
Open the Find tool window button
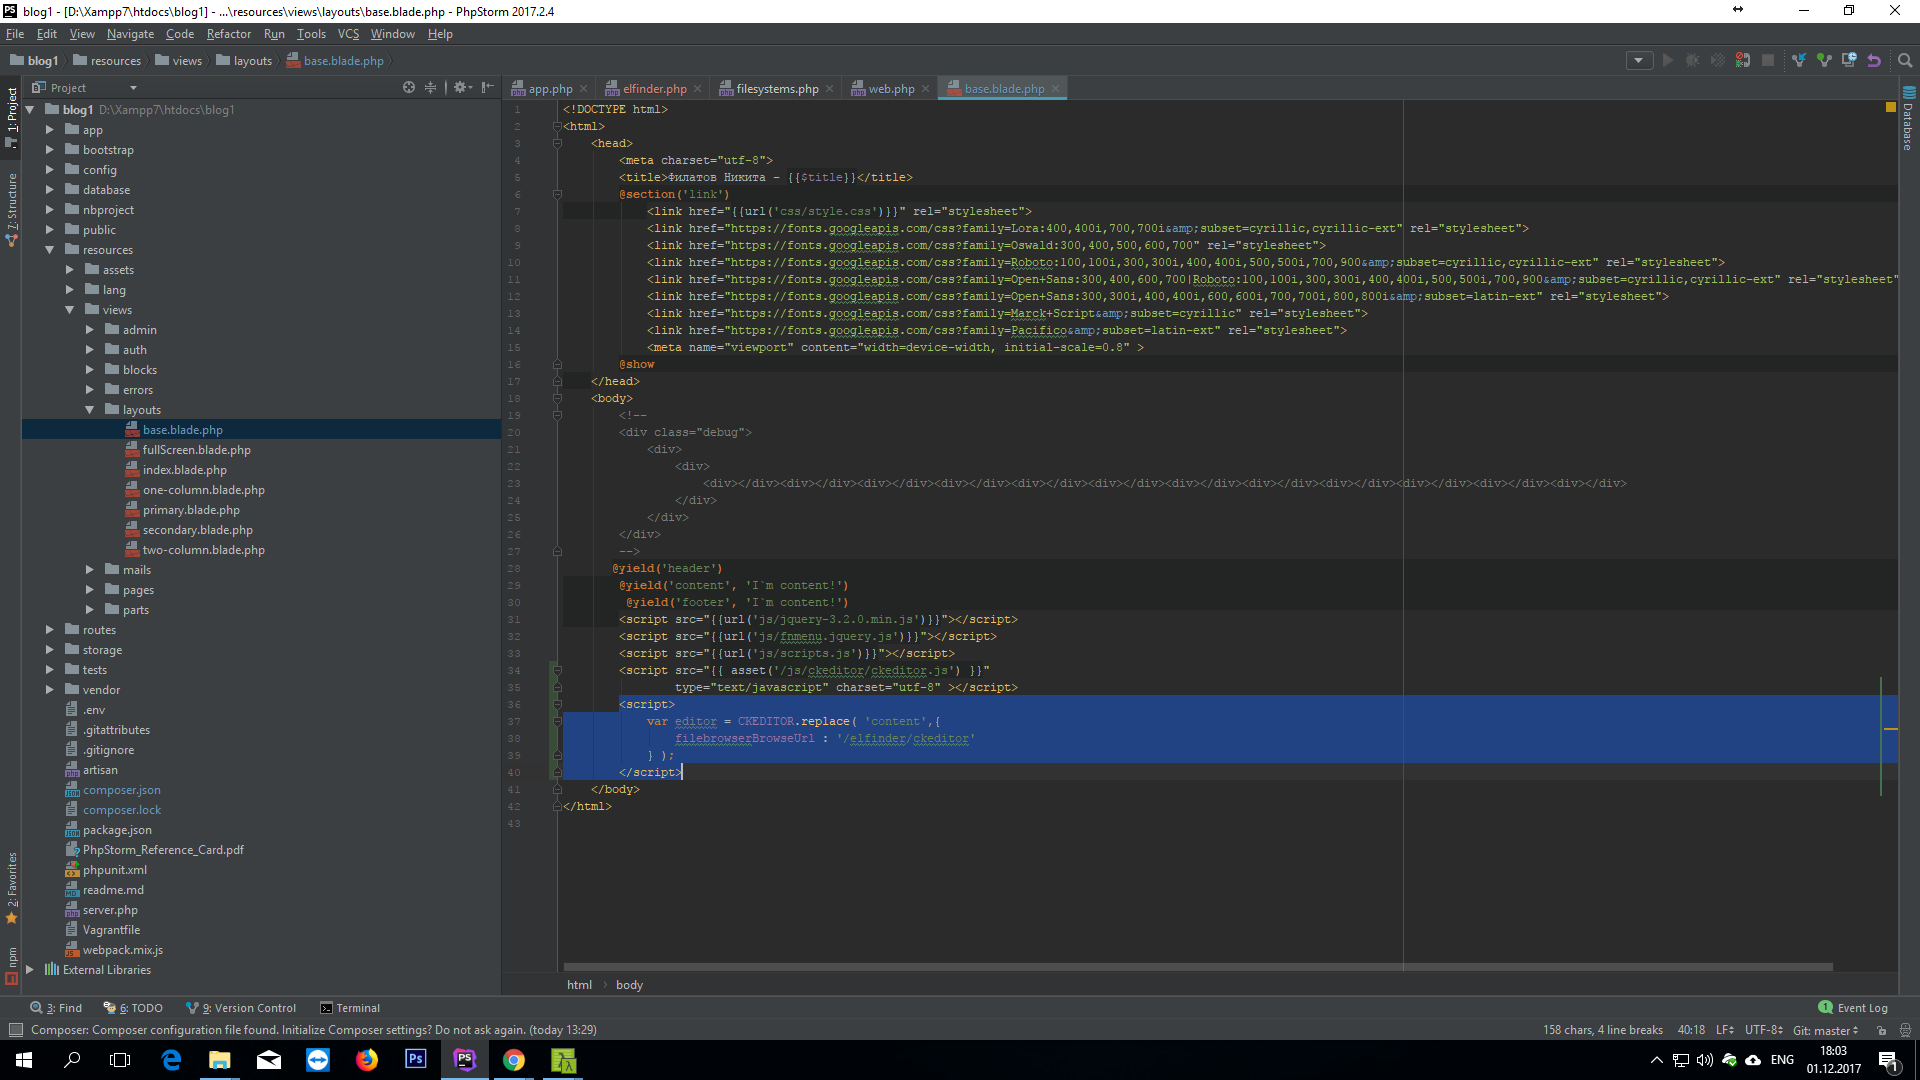(x=56, y=1008)
